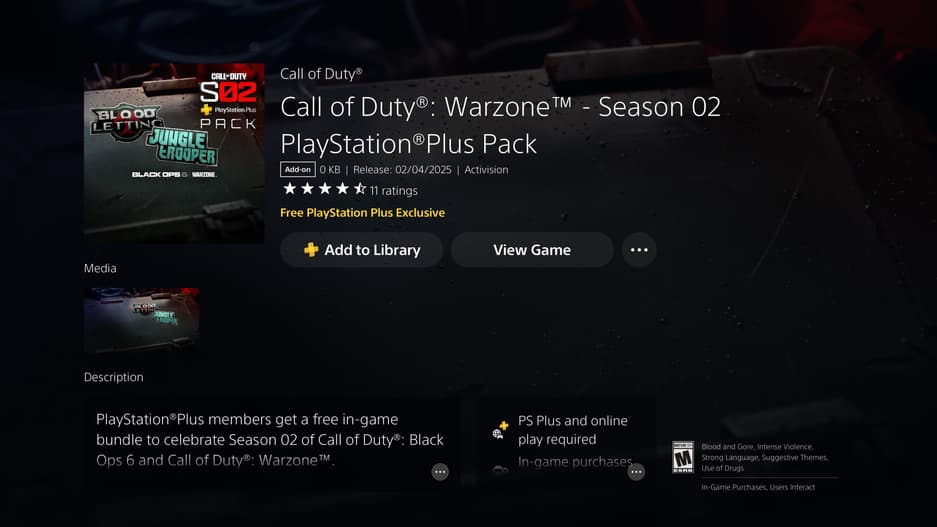Click the In-game purchases icon

[500, 469]
